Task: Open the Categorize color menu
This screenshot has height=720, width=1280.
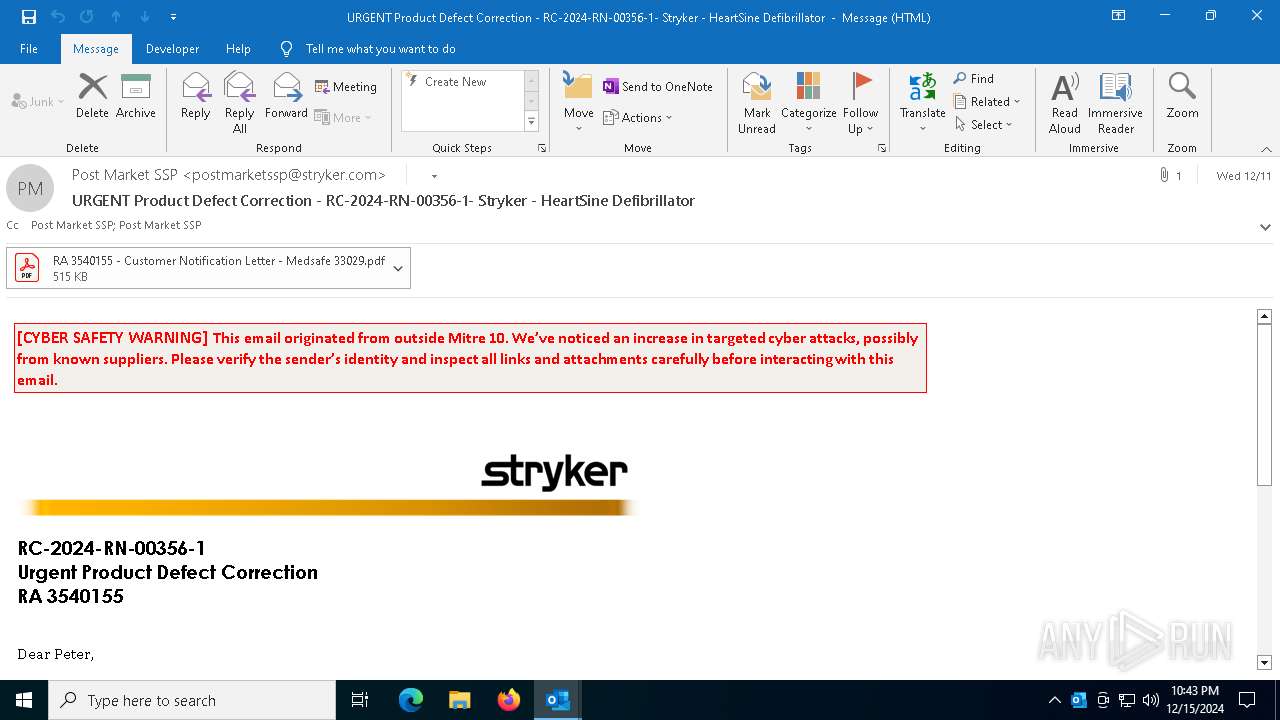Action: 808,102
